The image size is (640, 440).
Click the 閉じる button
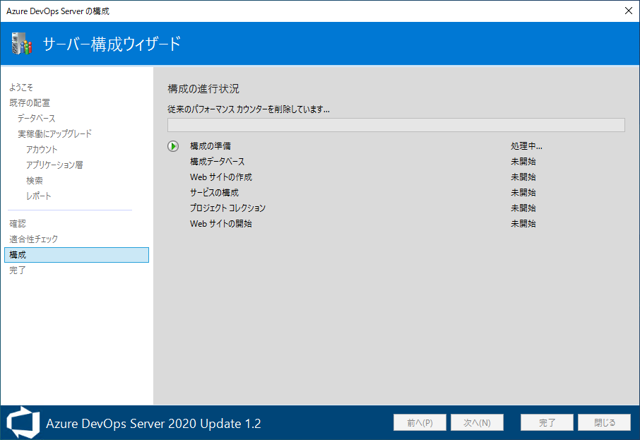604,422
